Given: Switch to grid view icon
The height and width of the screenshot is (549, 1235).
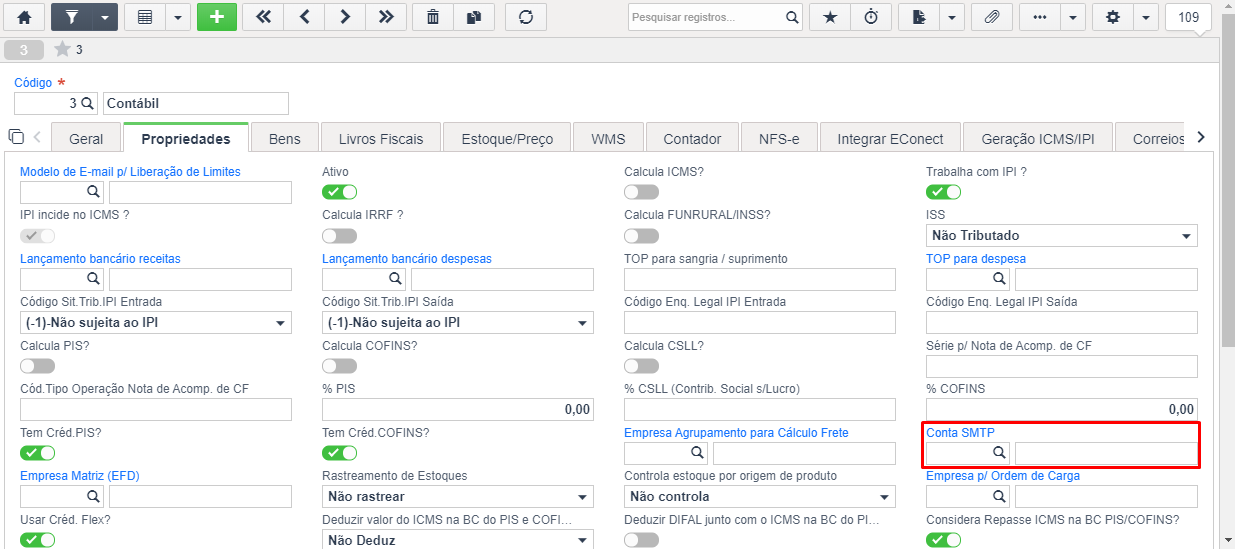Looking at the screenshot, I should pos(145,17).
